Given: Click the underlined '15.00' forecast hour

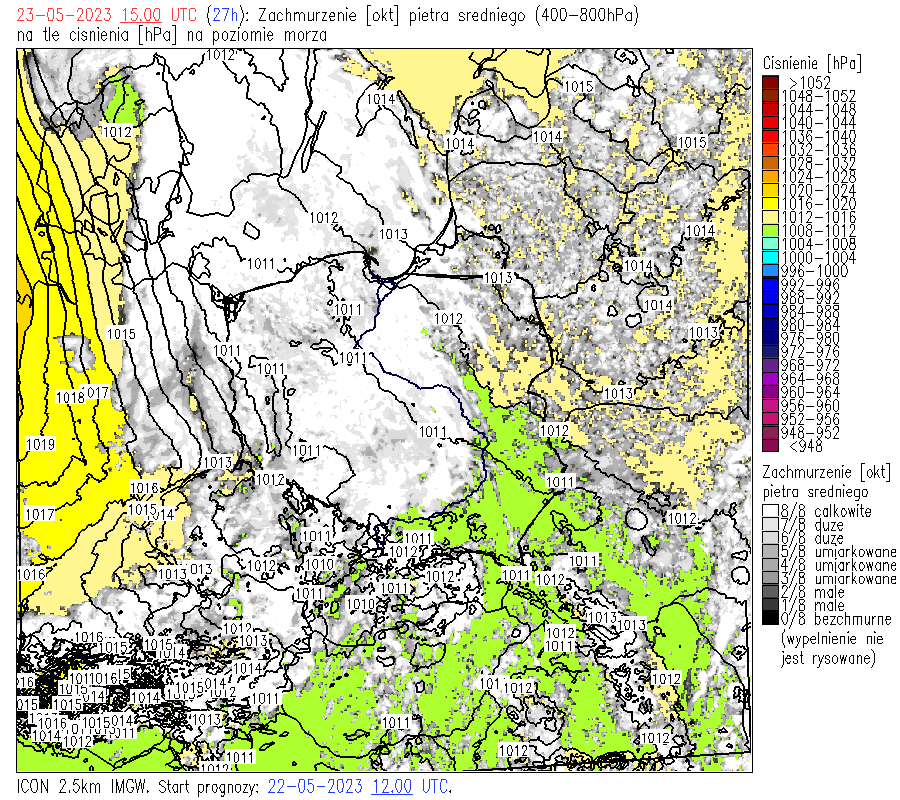Looking at the screenshot, I should click(141, 15).
